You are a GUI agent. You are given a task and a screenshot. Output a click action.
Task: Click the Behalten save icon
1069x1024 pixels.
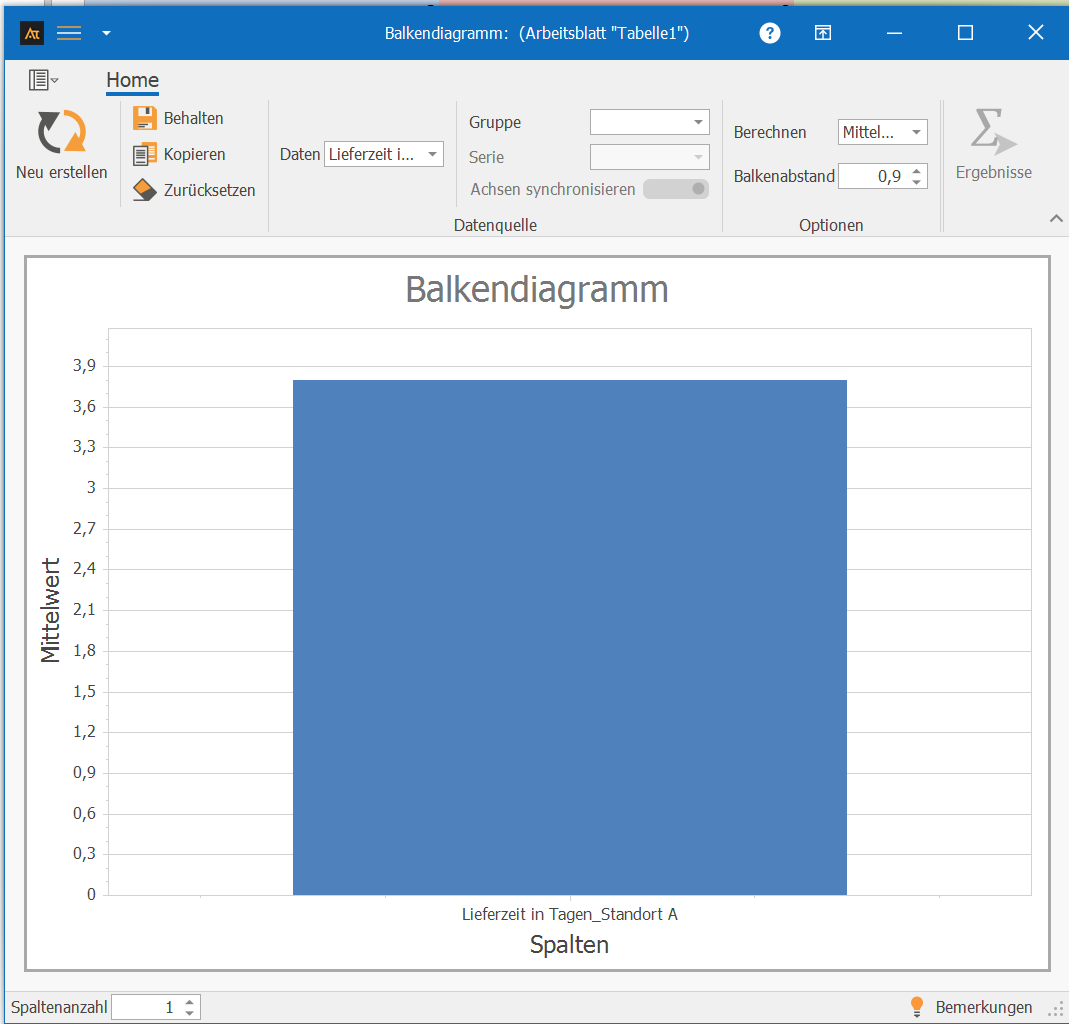145,118
